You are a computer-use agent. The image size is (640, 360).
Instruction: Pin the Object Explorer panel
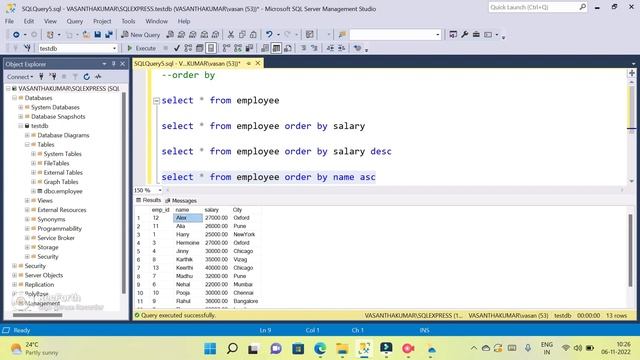point(113,64)
